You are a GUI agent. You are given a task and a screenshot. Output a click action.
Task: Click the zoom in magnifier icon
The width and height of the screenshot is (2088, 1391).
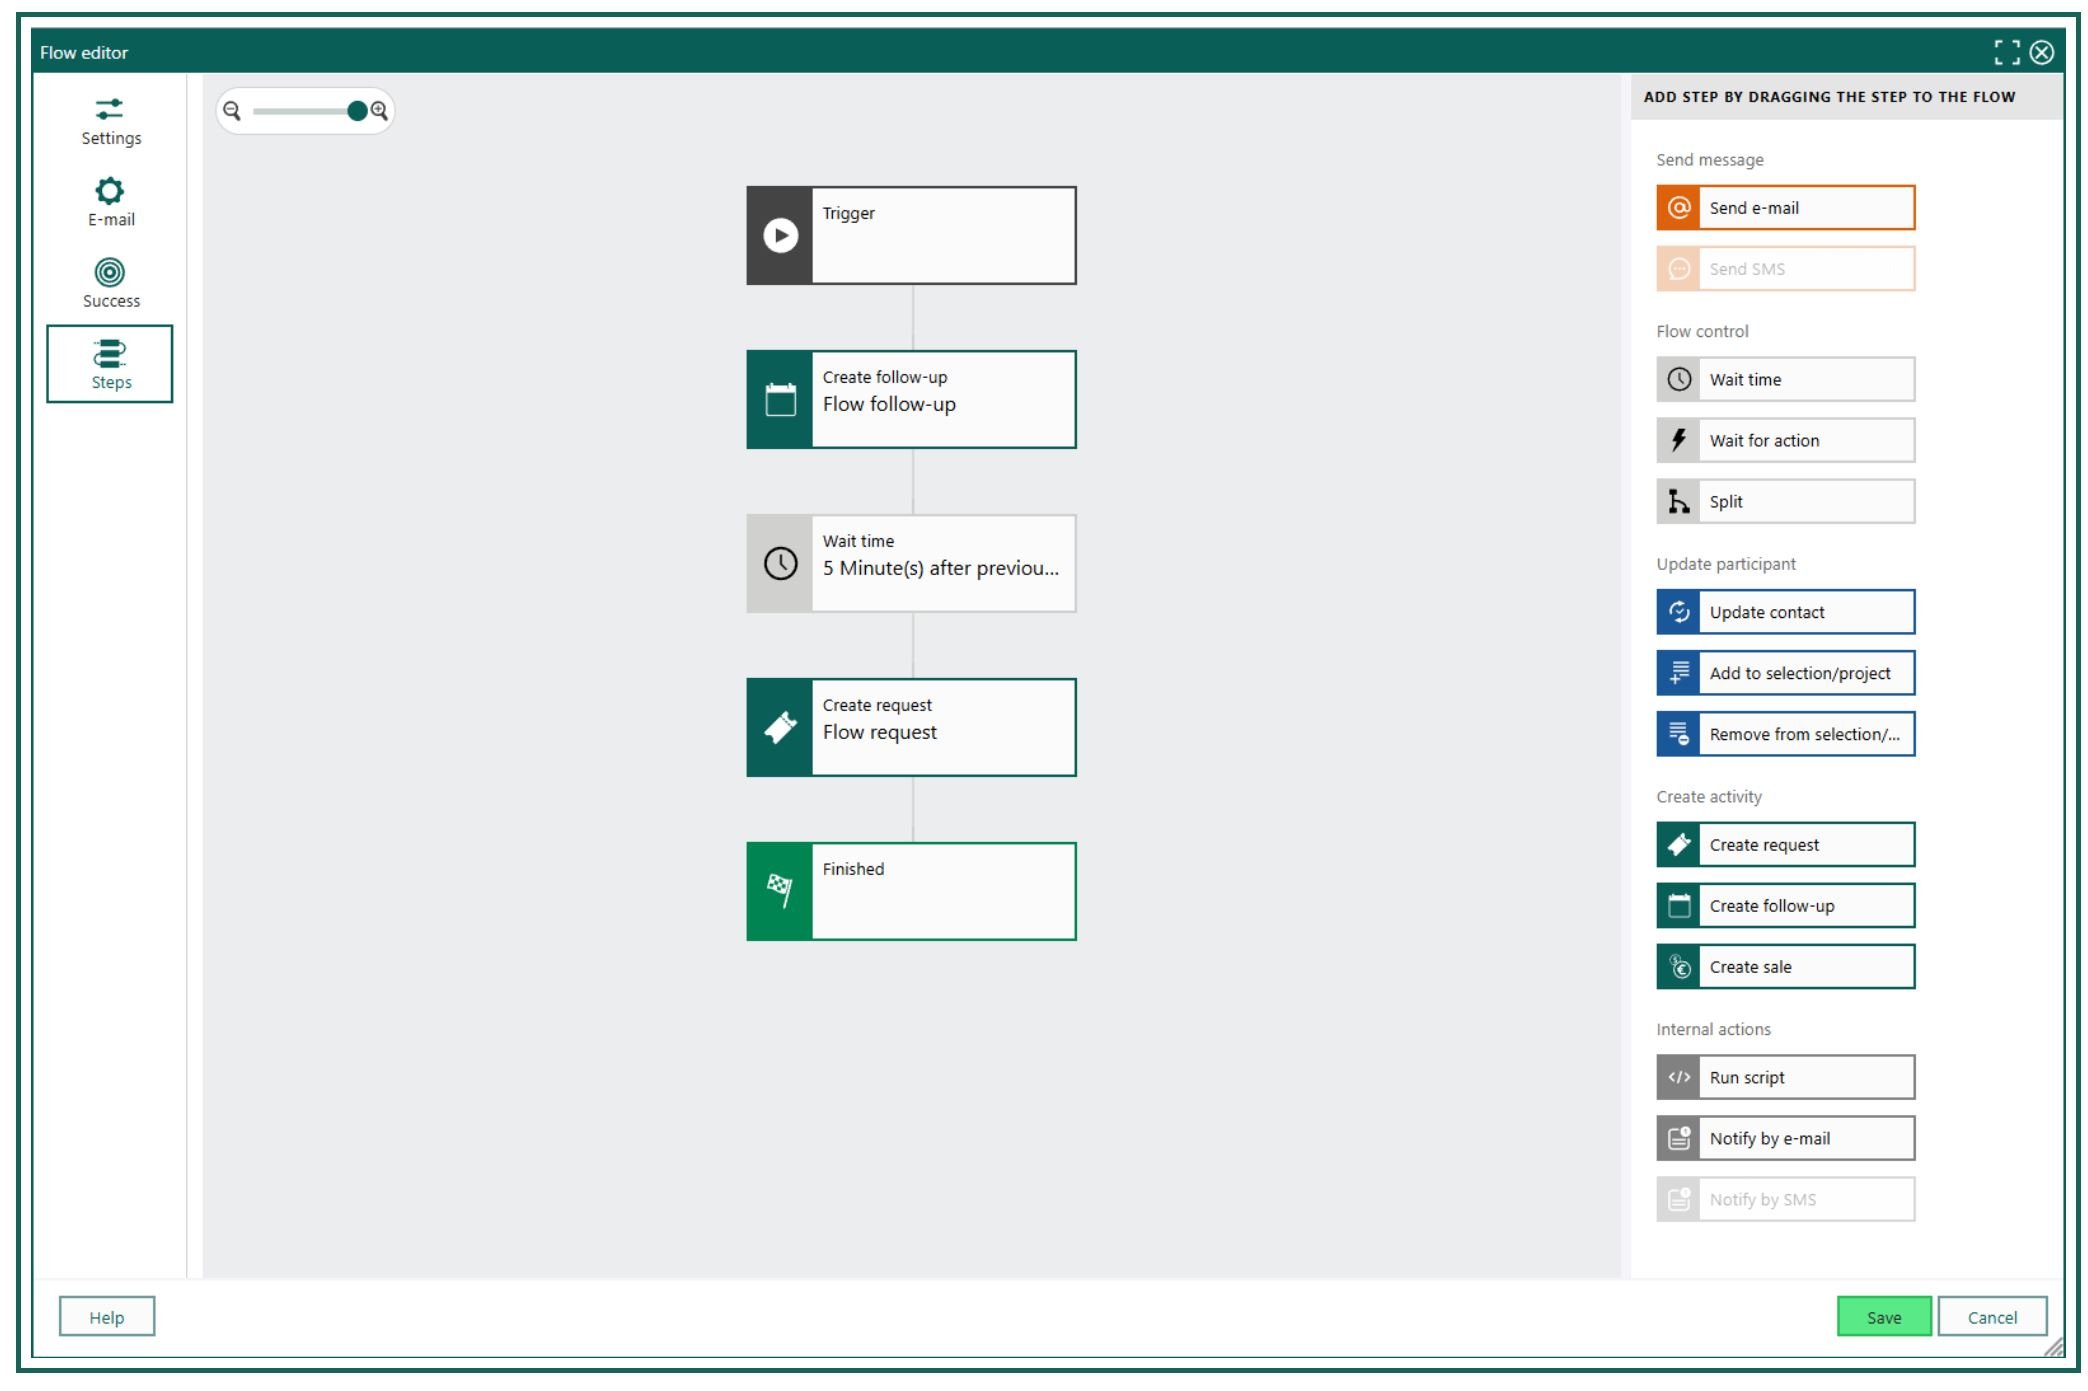tap(379, 111)
